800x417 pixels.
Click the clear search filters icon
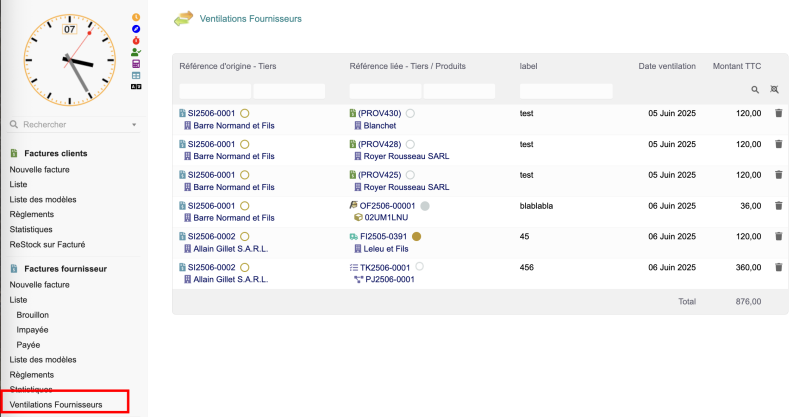point(774,90)
